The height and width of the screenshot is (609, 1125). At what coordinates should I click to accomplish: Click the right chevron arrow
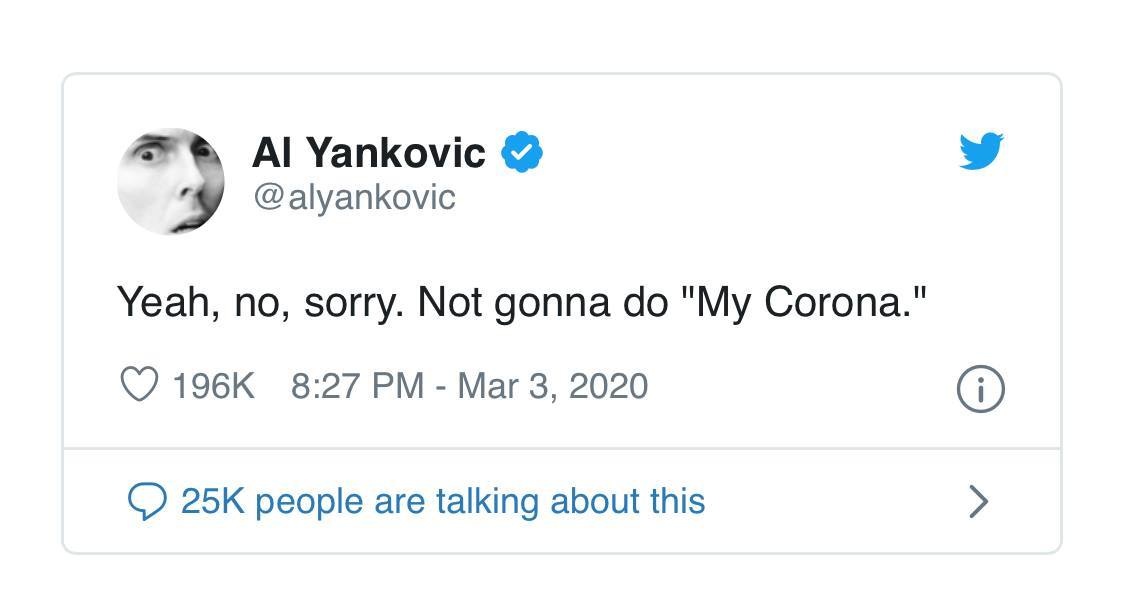point(979,501)
